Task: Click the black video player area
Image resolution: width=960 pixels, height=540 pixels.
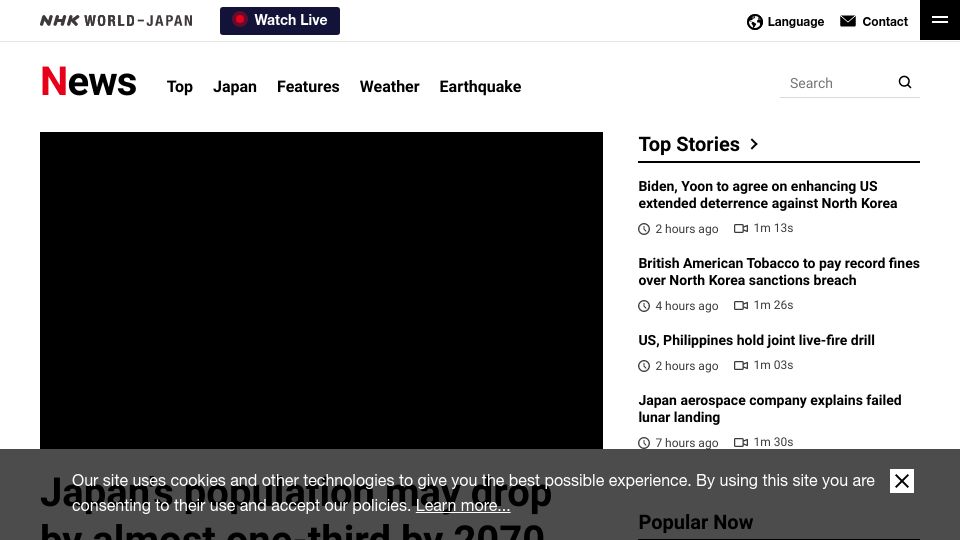Action: (321, 290)
